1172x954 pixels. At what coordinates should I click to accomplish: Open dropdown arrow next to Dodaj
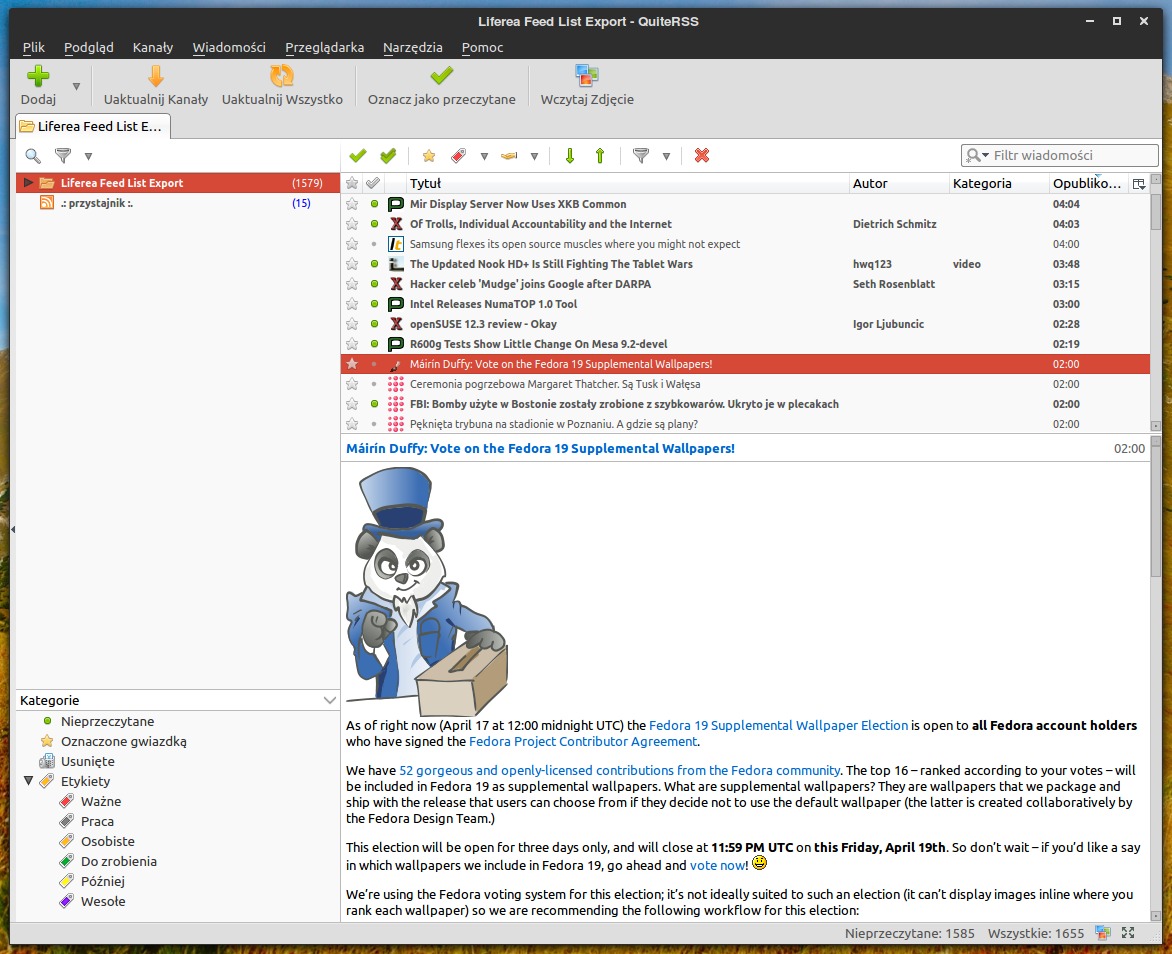[x=76, y=87]
